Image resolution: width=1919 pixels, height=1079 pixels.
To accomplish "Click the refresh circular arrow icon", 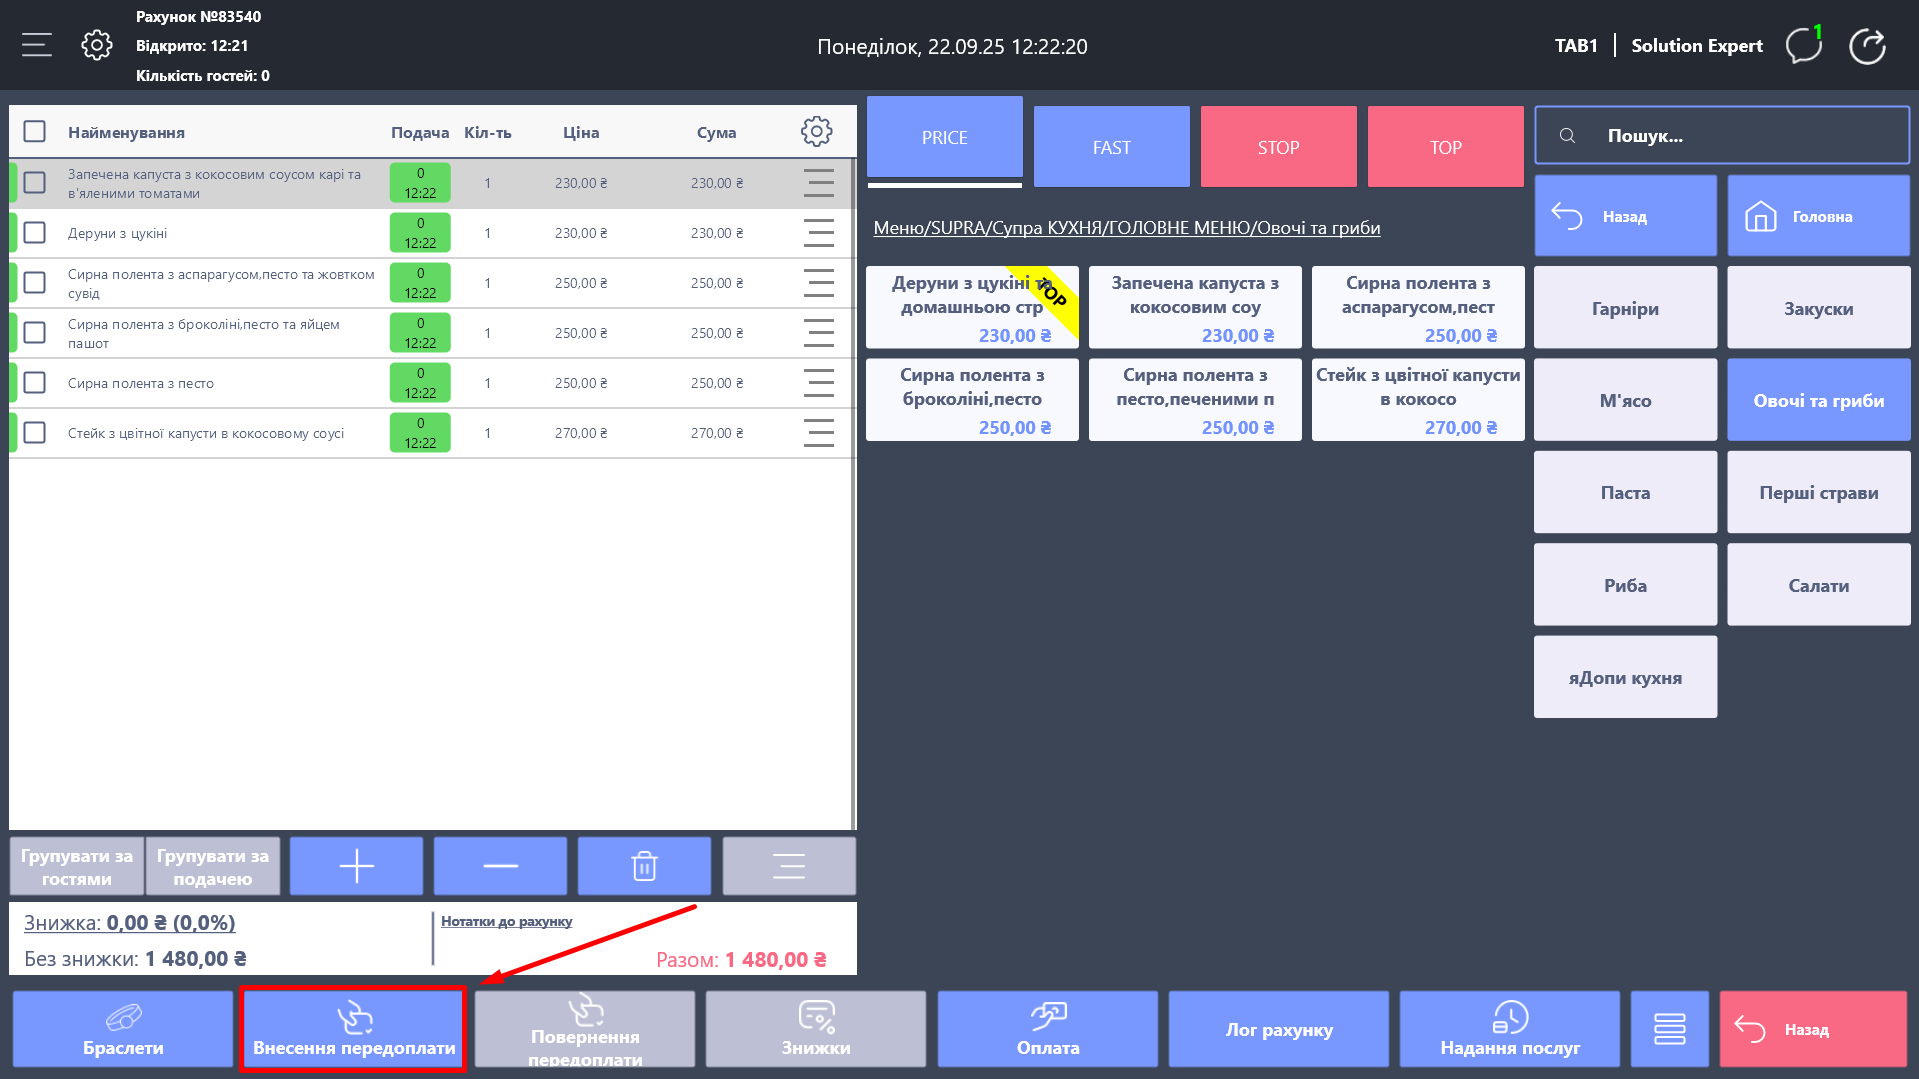I will click(x=1867, y=46).
